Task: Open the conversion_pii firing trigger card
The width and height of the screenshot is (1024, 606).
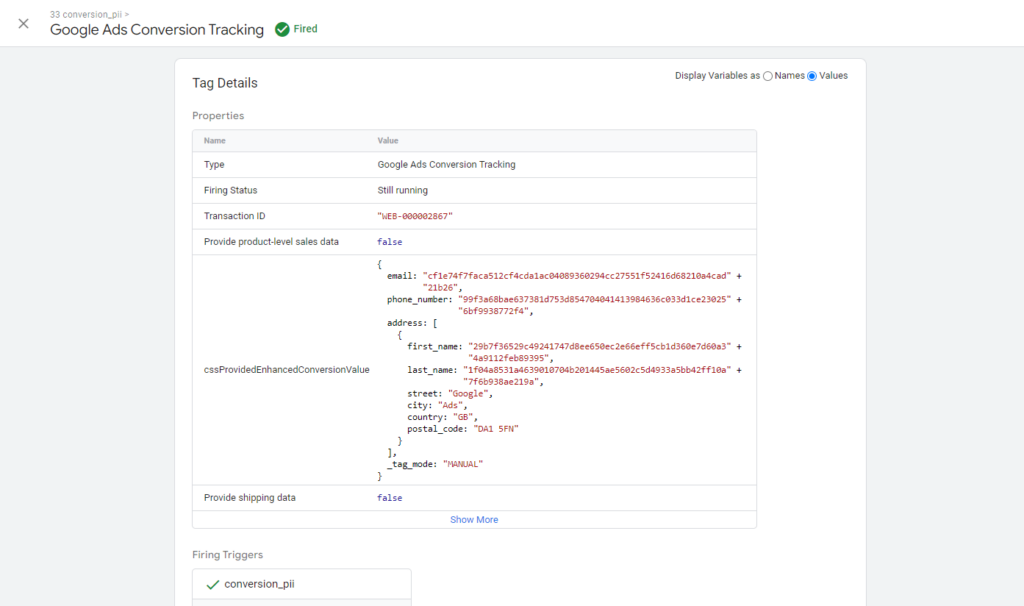Action: (x=301, y=584)
